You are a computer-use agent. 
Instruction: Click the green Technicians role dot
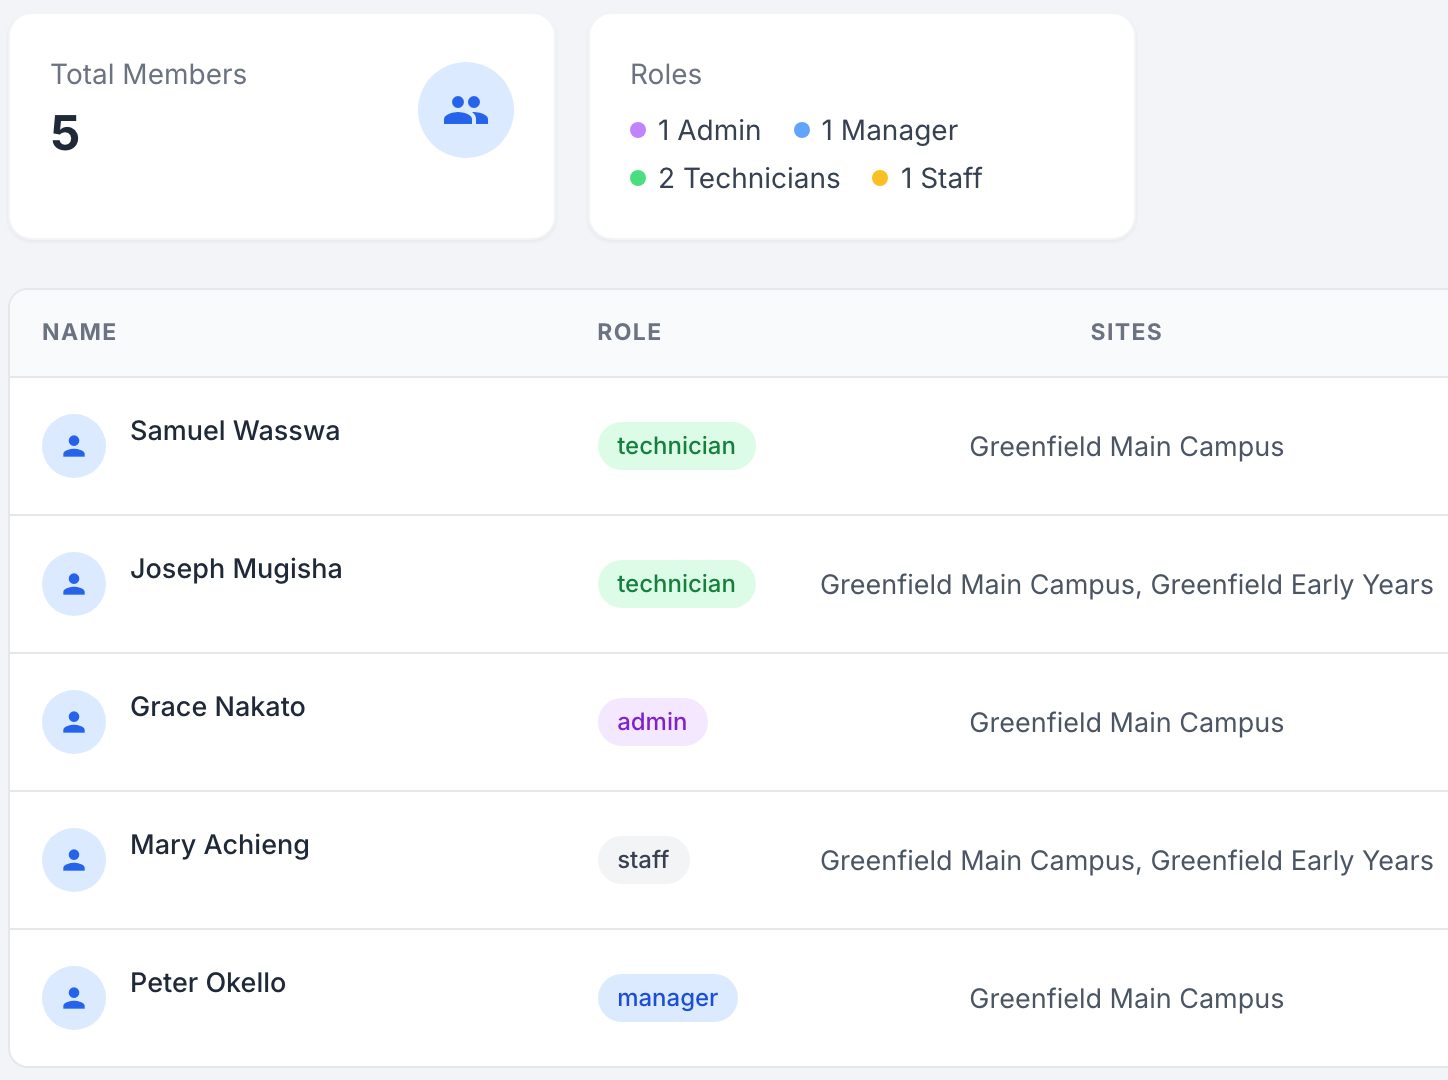(638, 178)
